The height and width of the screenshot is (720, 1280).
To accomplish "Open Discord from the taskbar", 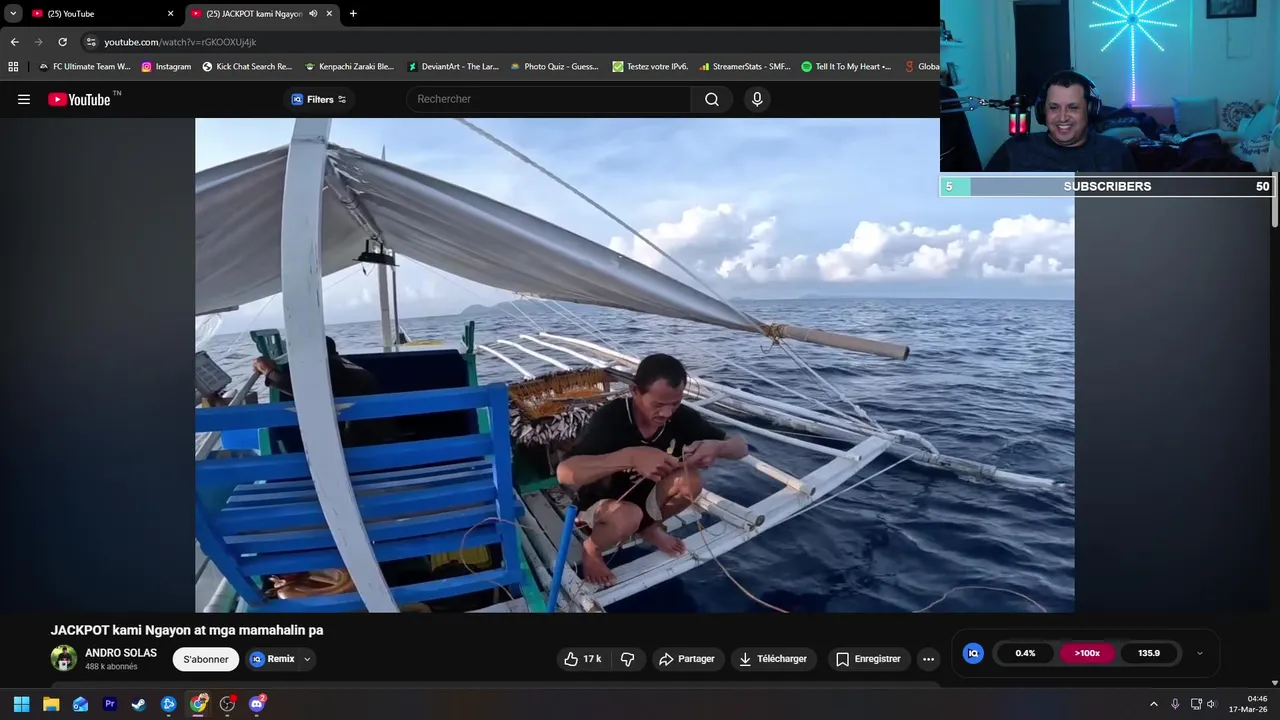I will (x=257, y=704).
